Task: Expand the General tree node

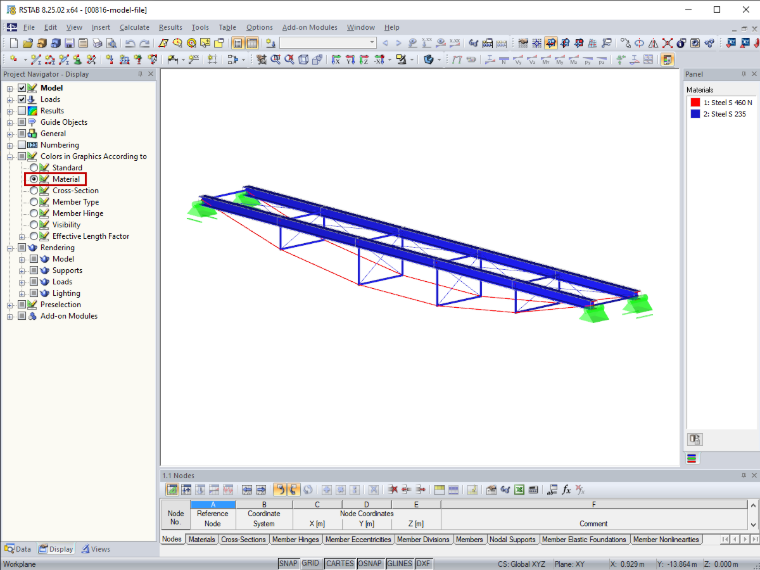Action: tap(10, 134)
